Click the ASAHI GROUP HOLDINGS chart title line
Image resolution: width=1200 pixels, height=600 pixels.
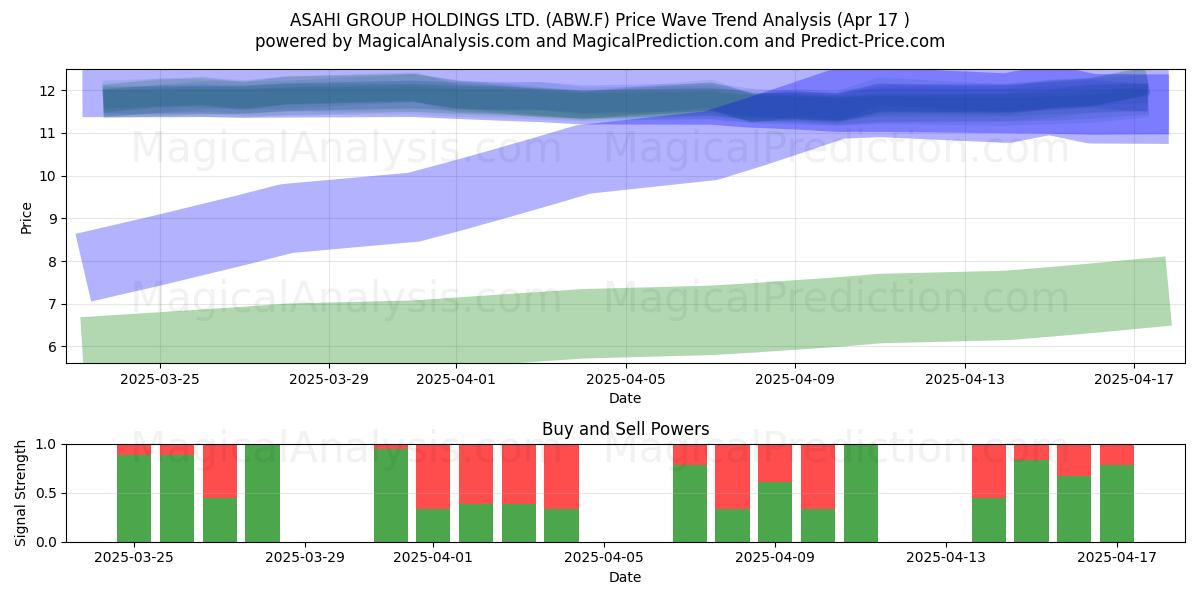(x=600, y=20)
